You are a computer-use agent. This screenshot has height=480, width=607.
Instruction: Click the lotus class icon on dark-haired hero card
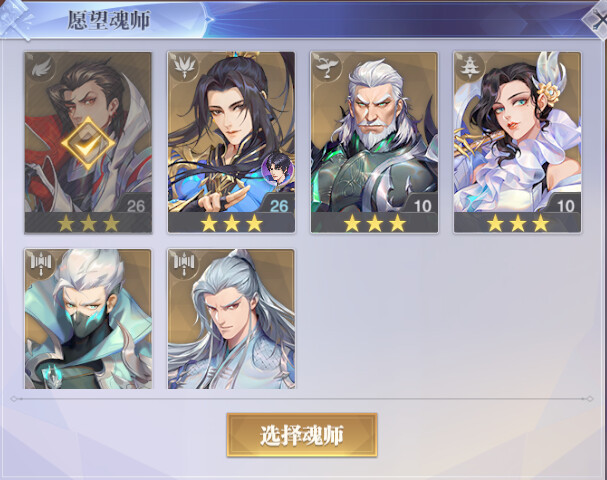[183, 68]
